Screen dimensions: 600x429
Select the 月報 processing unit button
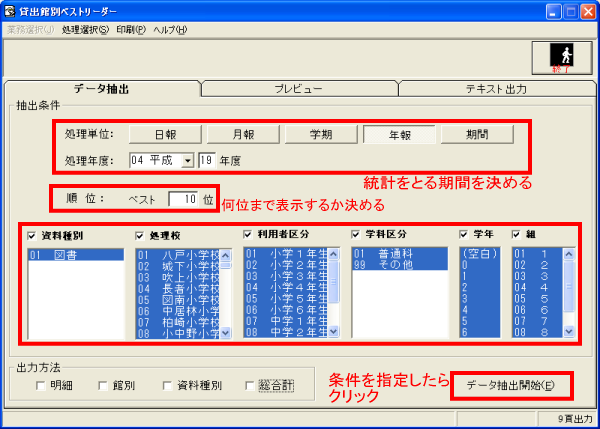click(x=243, y=135)
